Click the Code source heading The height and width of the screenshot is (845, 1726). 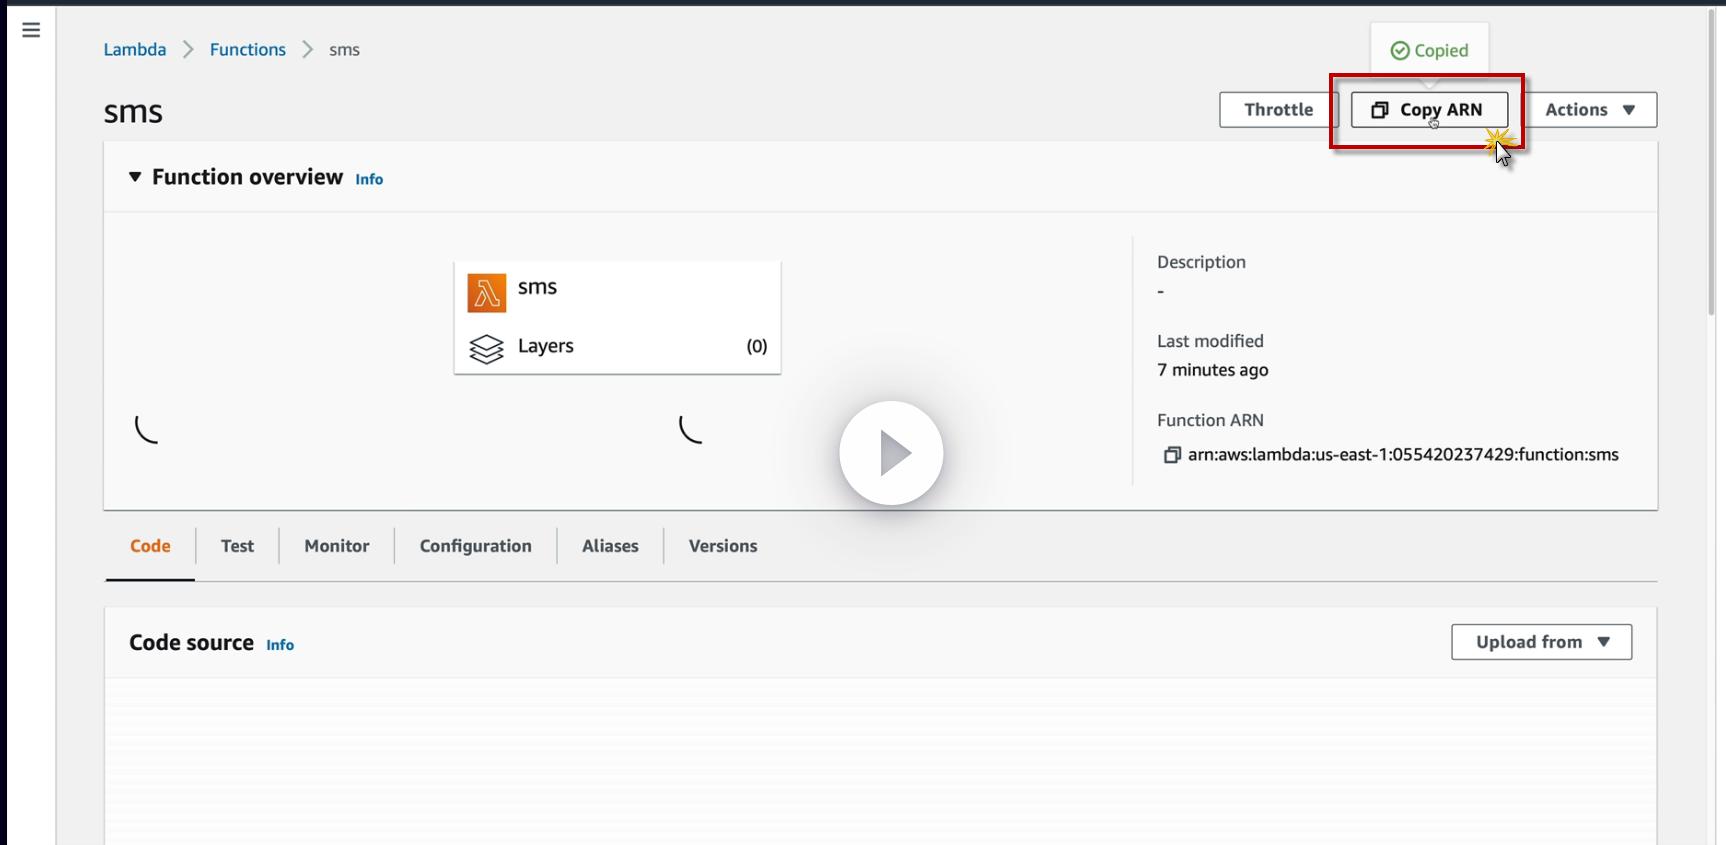[x=191, y=643]
